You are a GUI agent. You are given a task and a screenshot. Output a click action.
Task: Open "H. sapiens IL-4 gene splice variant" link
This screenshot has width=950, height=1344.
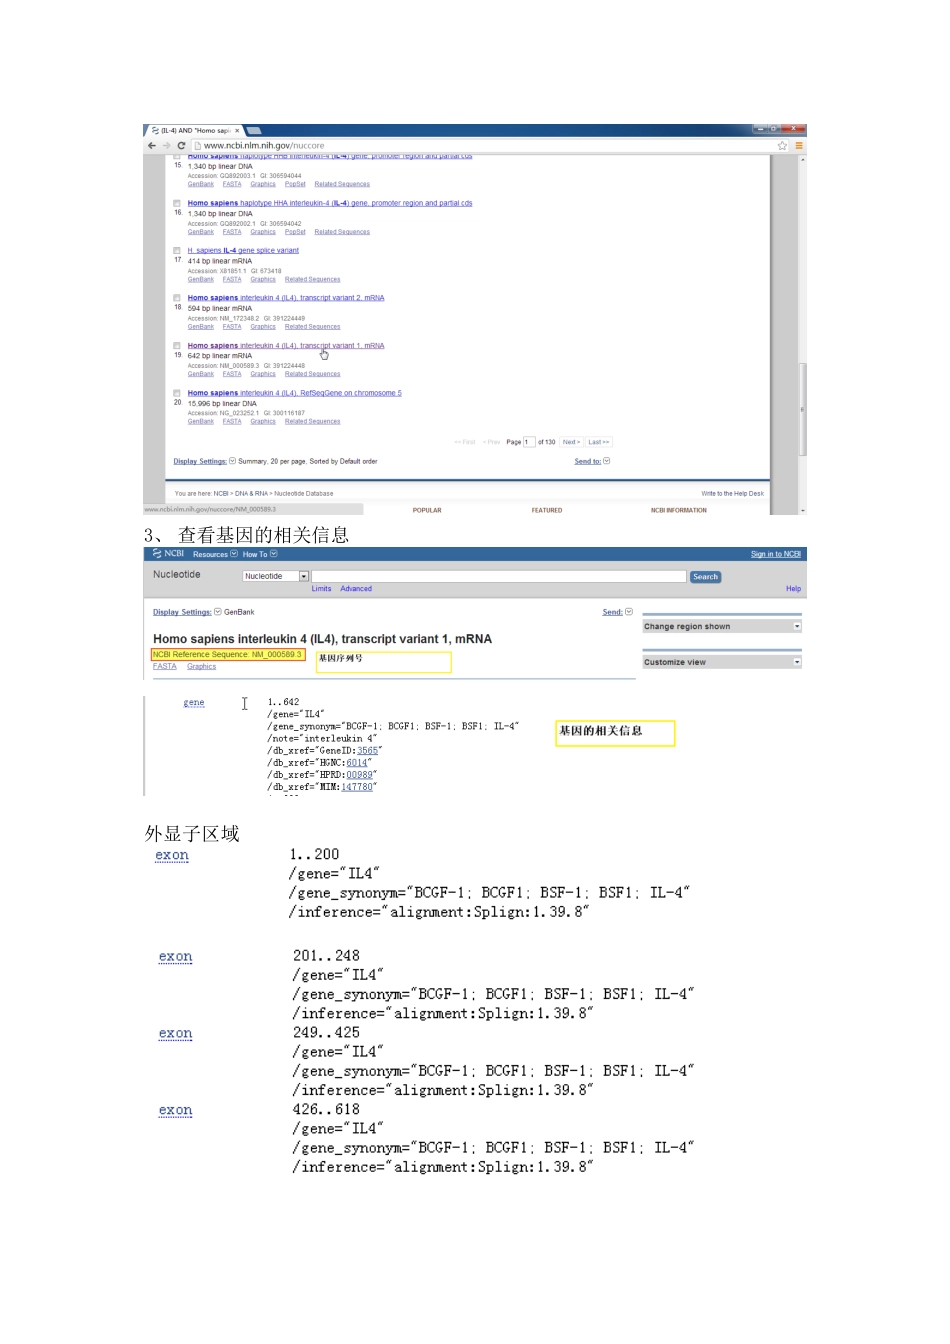tap(243, 250)
